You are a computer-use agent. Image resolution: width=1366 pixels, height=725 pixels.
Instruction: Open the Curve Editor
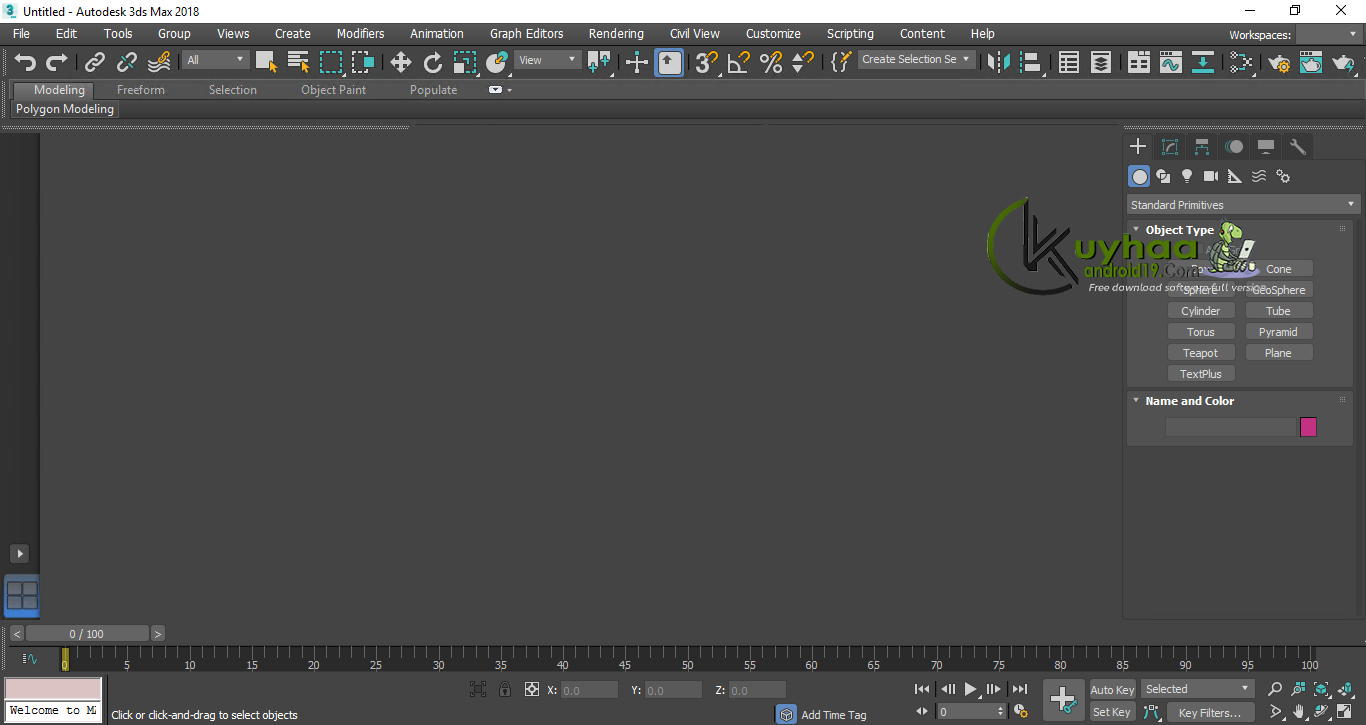click(x=1171, y=63)
